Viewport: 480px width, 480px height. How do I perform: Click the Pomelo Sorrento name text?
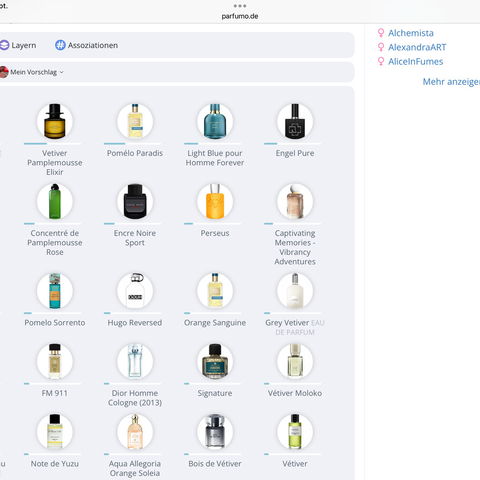pyautogui.click(x=55, y=323)
